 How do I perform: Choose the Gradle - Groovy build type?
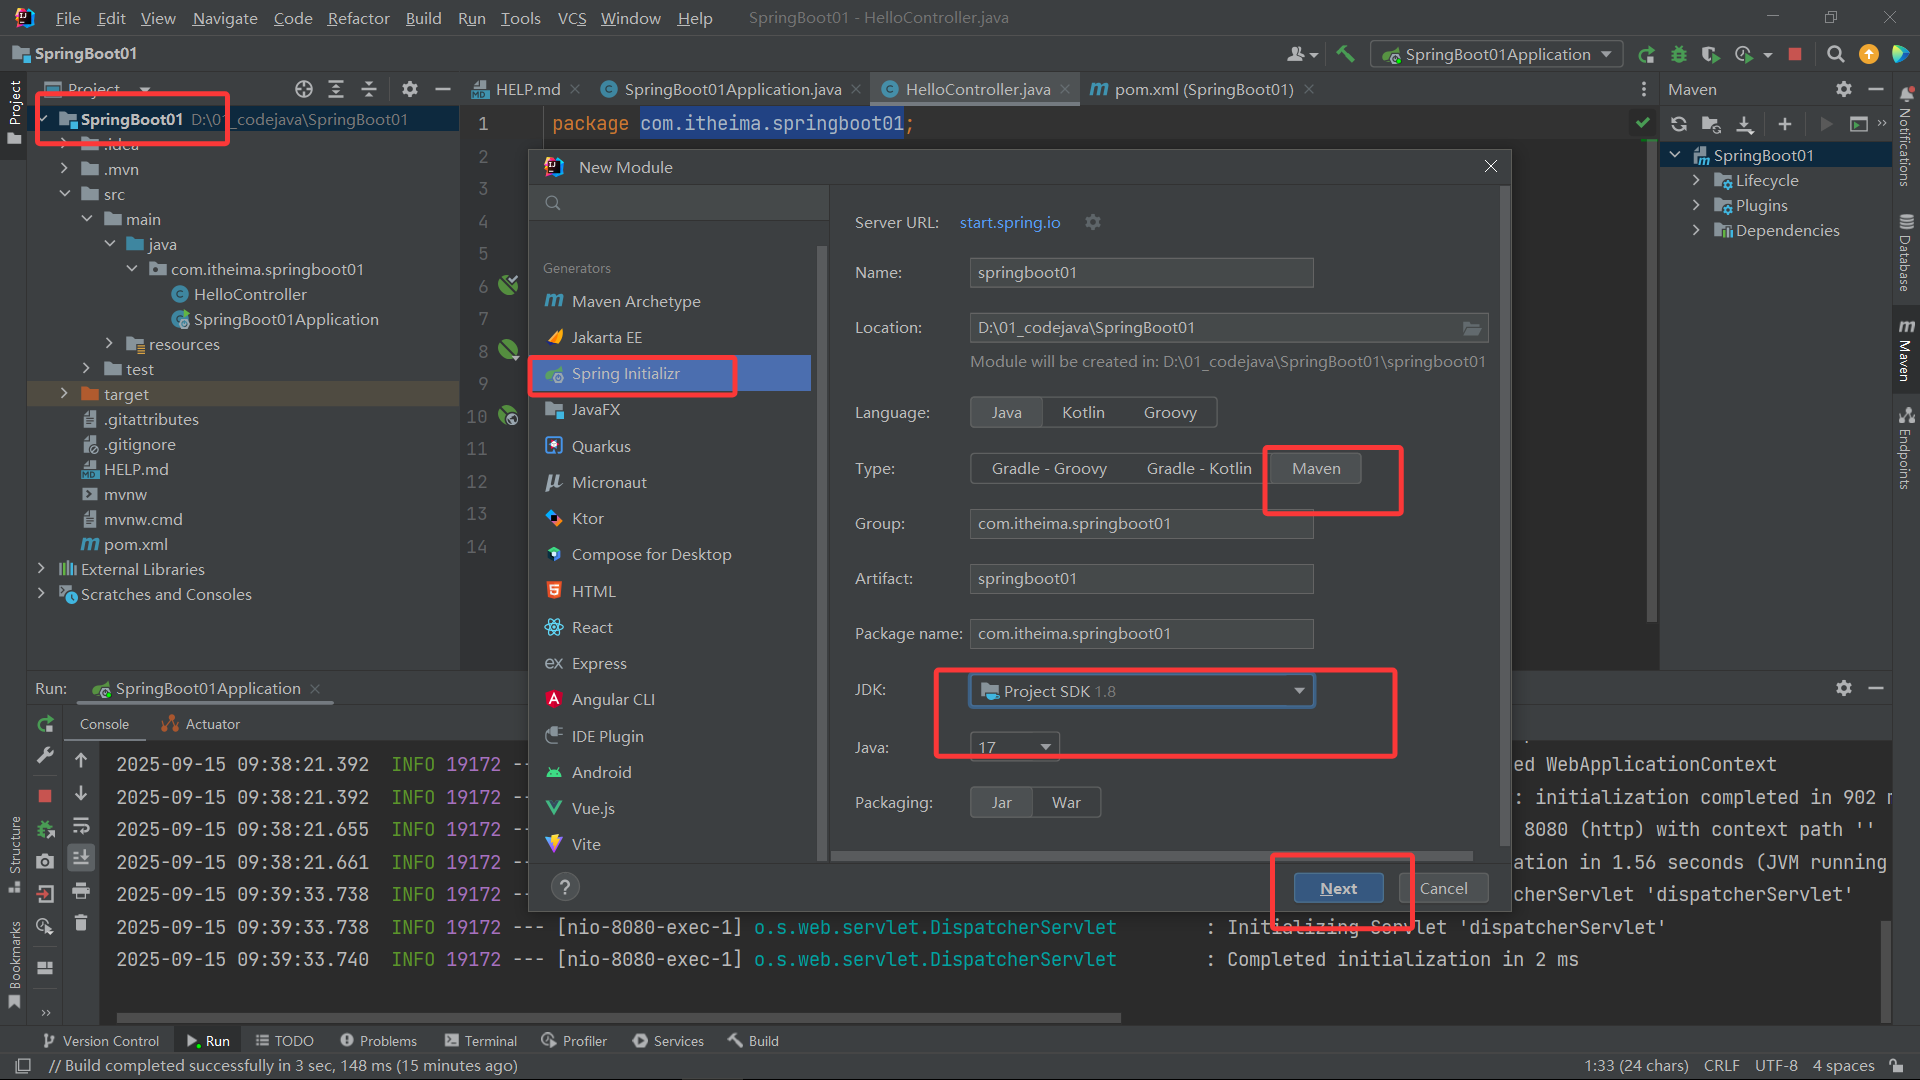(1049, 468)
